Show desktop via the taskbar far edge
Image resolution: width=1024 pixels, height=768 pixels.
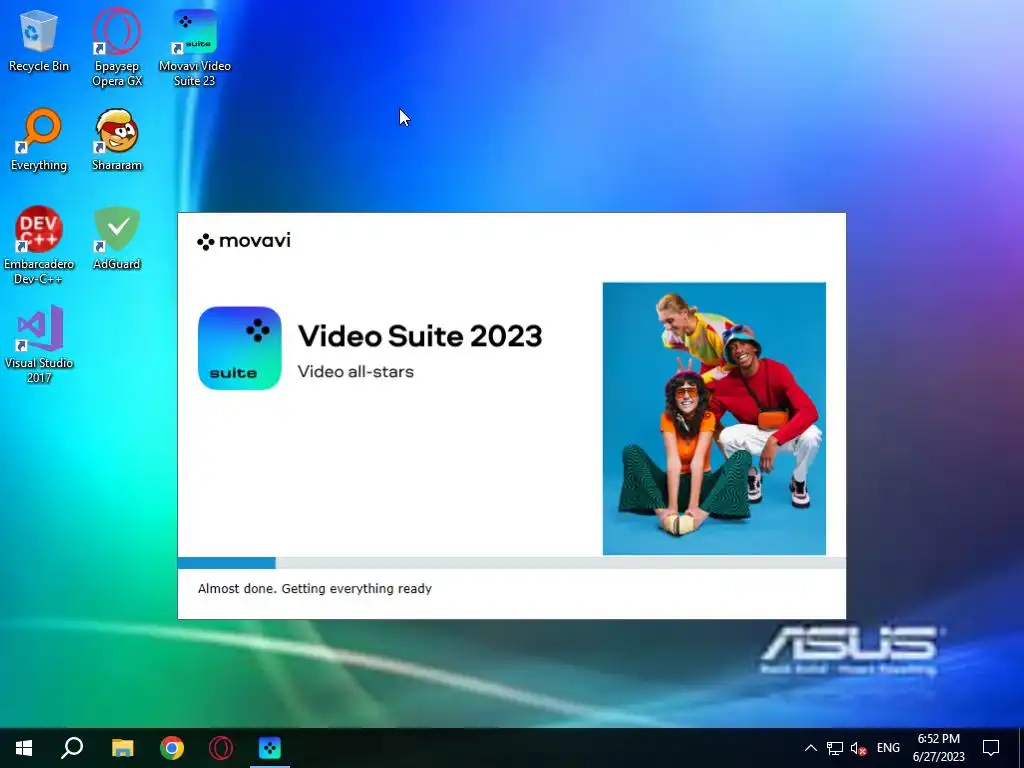click(1021, 748)
